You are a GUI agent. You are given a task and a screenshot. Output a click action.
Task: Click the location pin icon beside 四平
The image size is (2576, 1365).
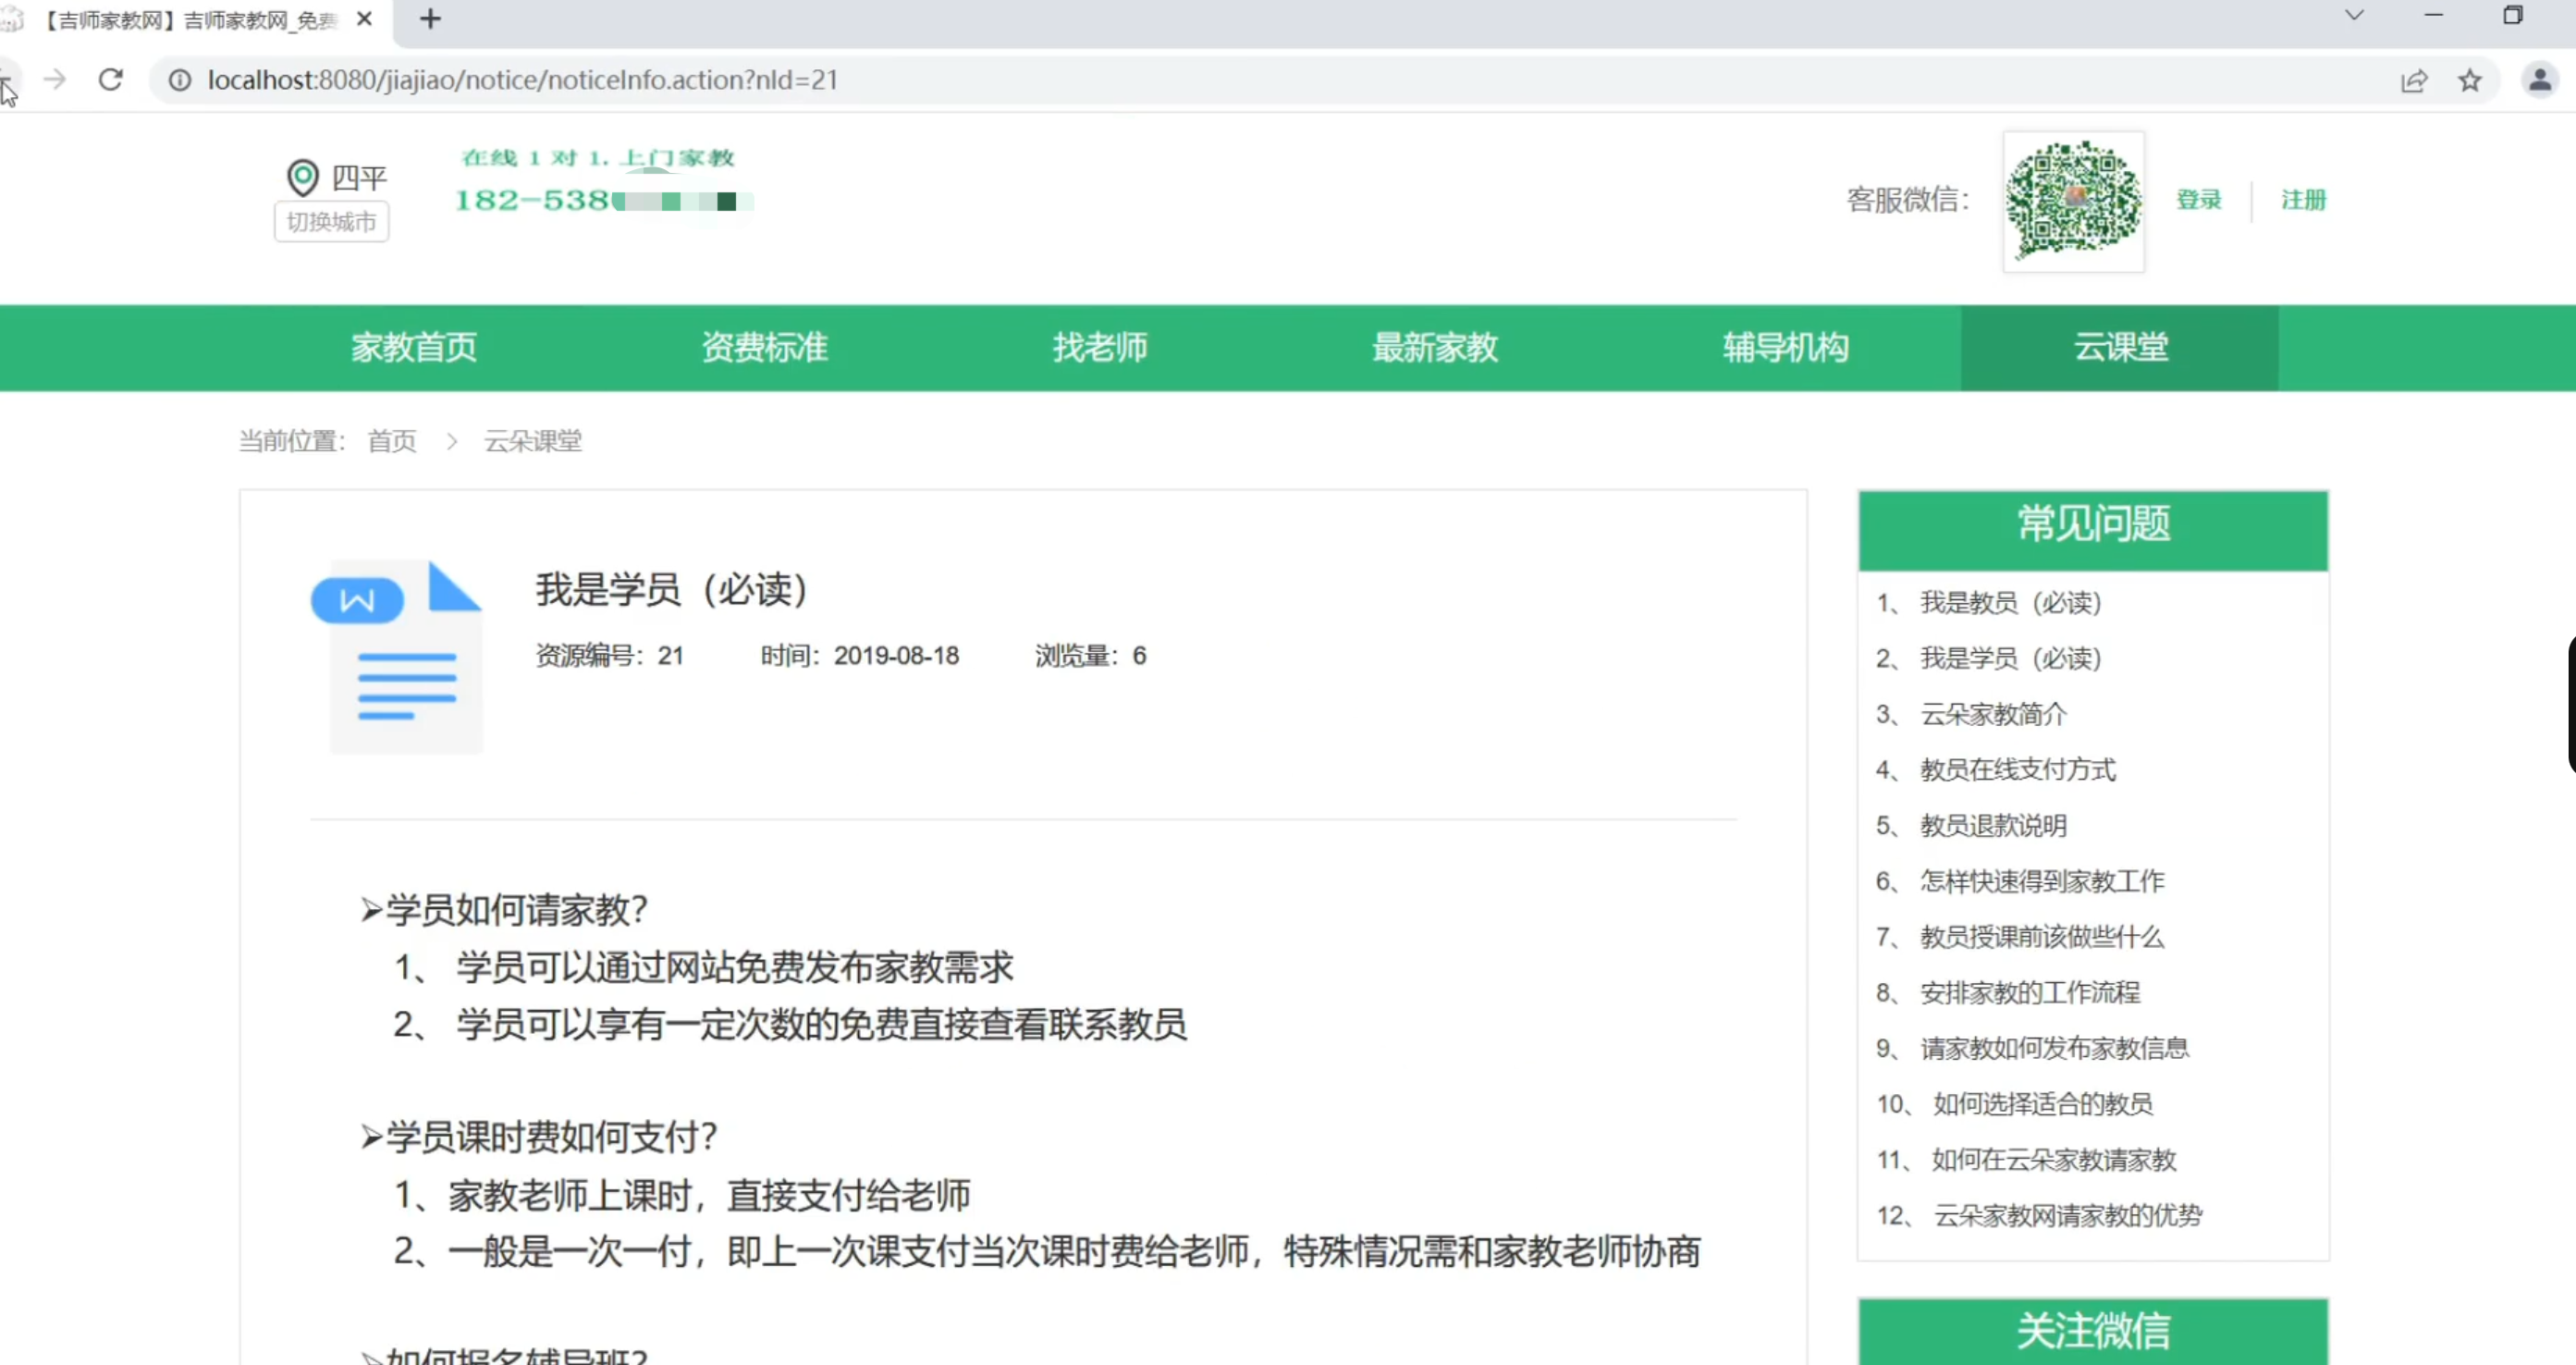[x=302, y=178]
